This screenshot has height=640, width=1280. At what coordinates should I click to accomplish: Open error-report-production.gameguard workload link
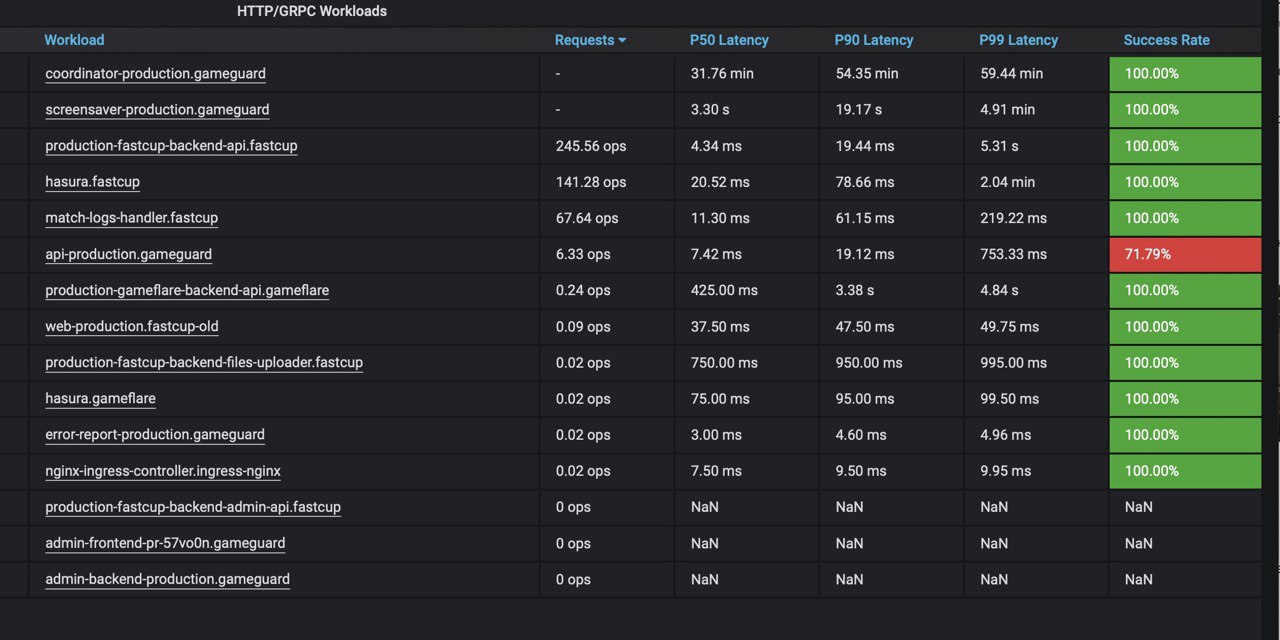[155, 434]
